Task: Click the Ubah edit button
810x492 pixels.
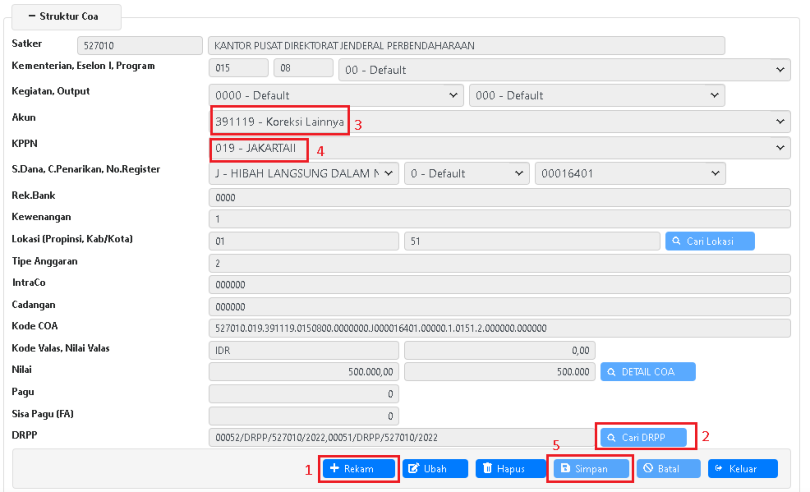Action: 435,468
